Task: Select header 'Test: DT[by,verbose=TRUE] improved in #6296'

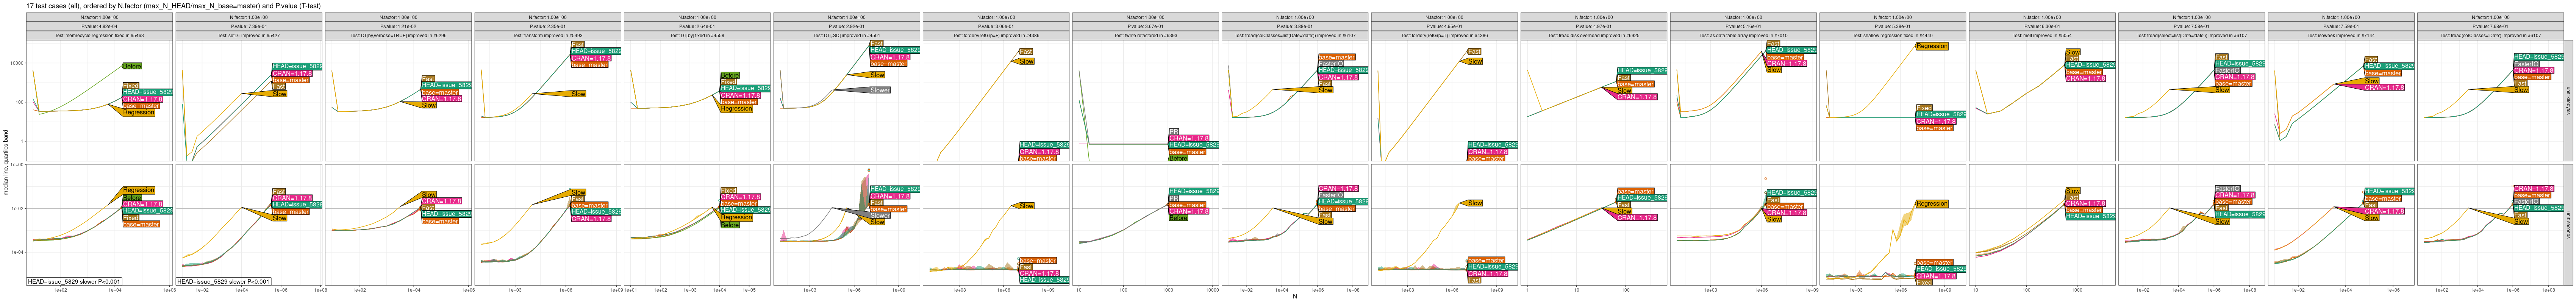Action: point(398,35)
